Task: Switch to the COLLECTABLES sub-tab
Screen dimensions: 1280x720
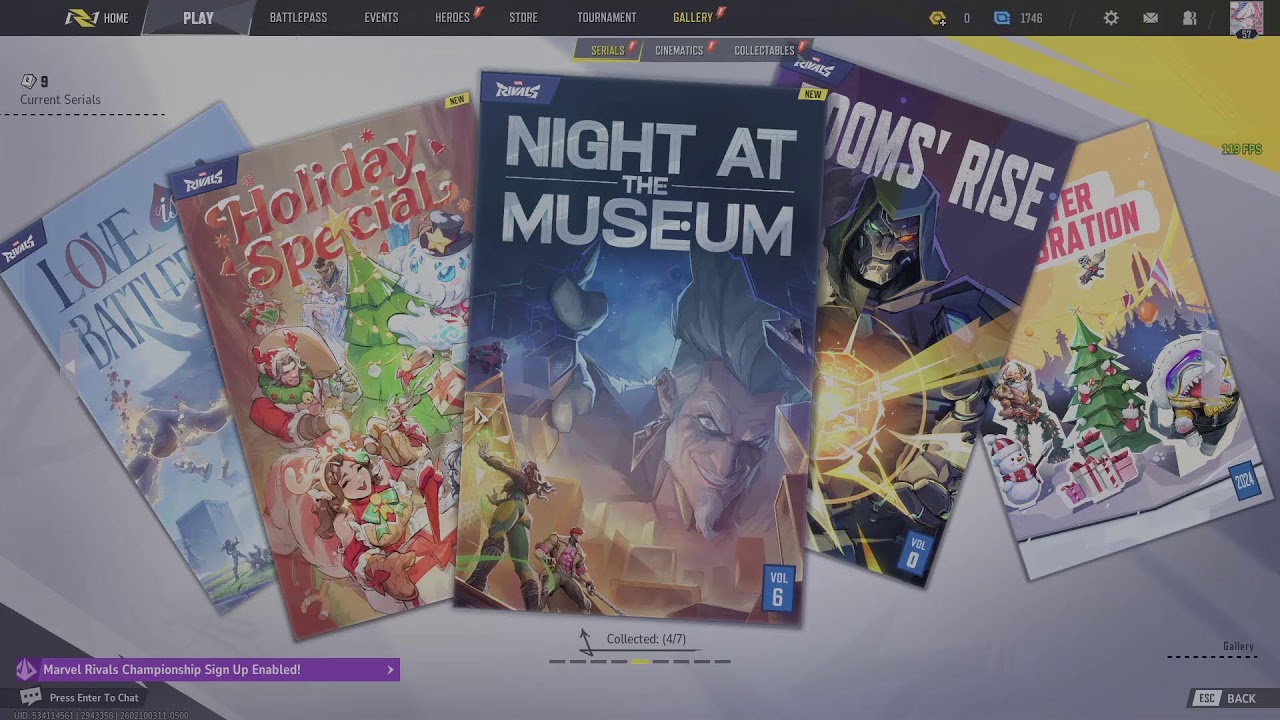Action: point(764,50)
